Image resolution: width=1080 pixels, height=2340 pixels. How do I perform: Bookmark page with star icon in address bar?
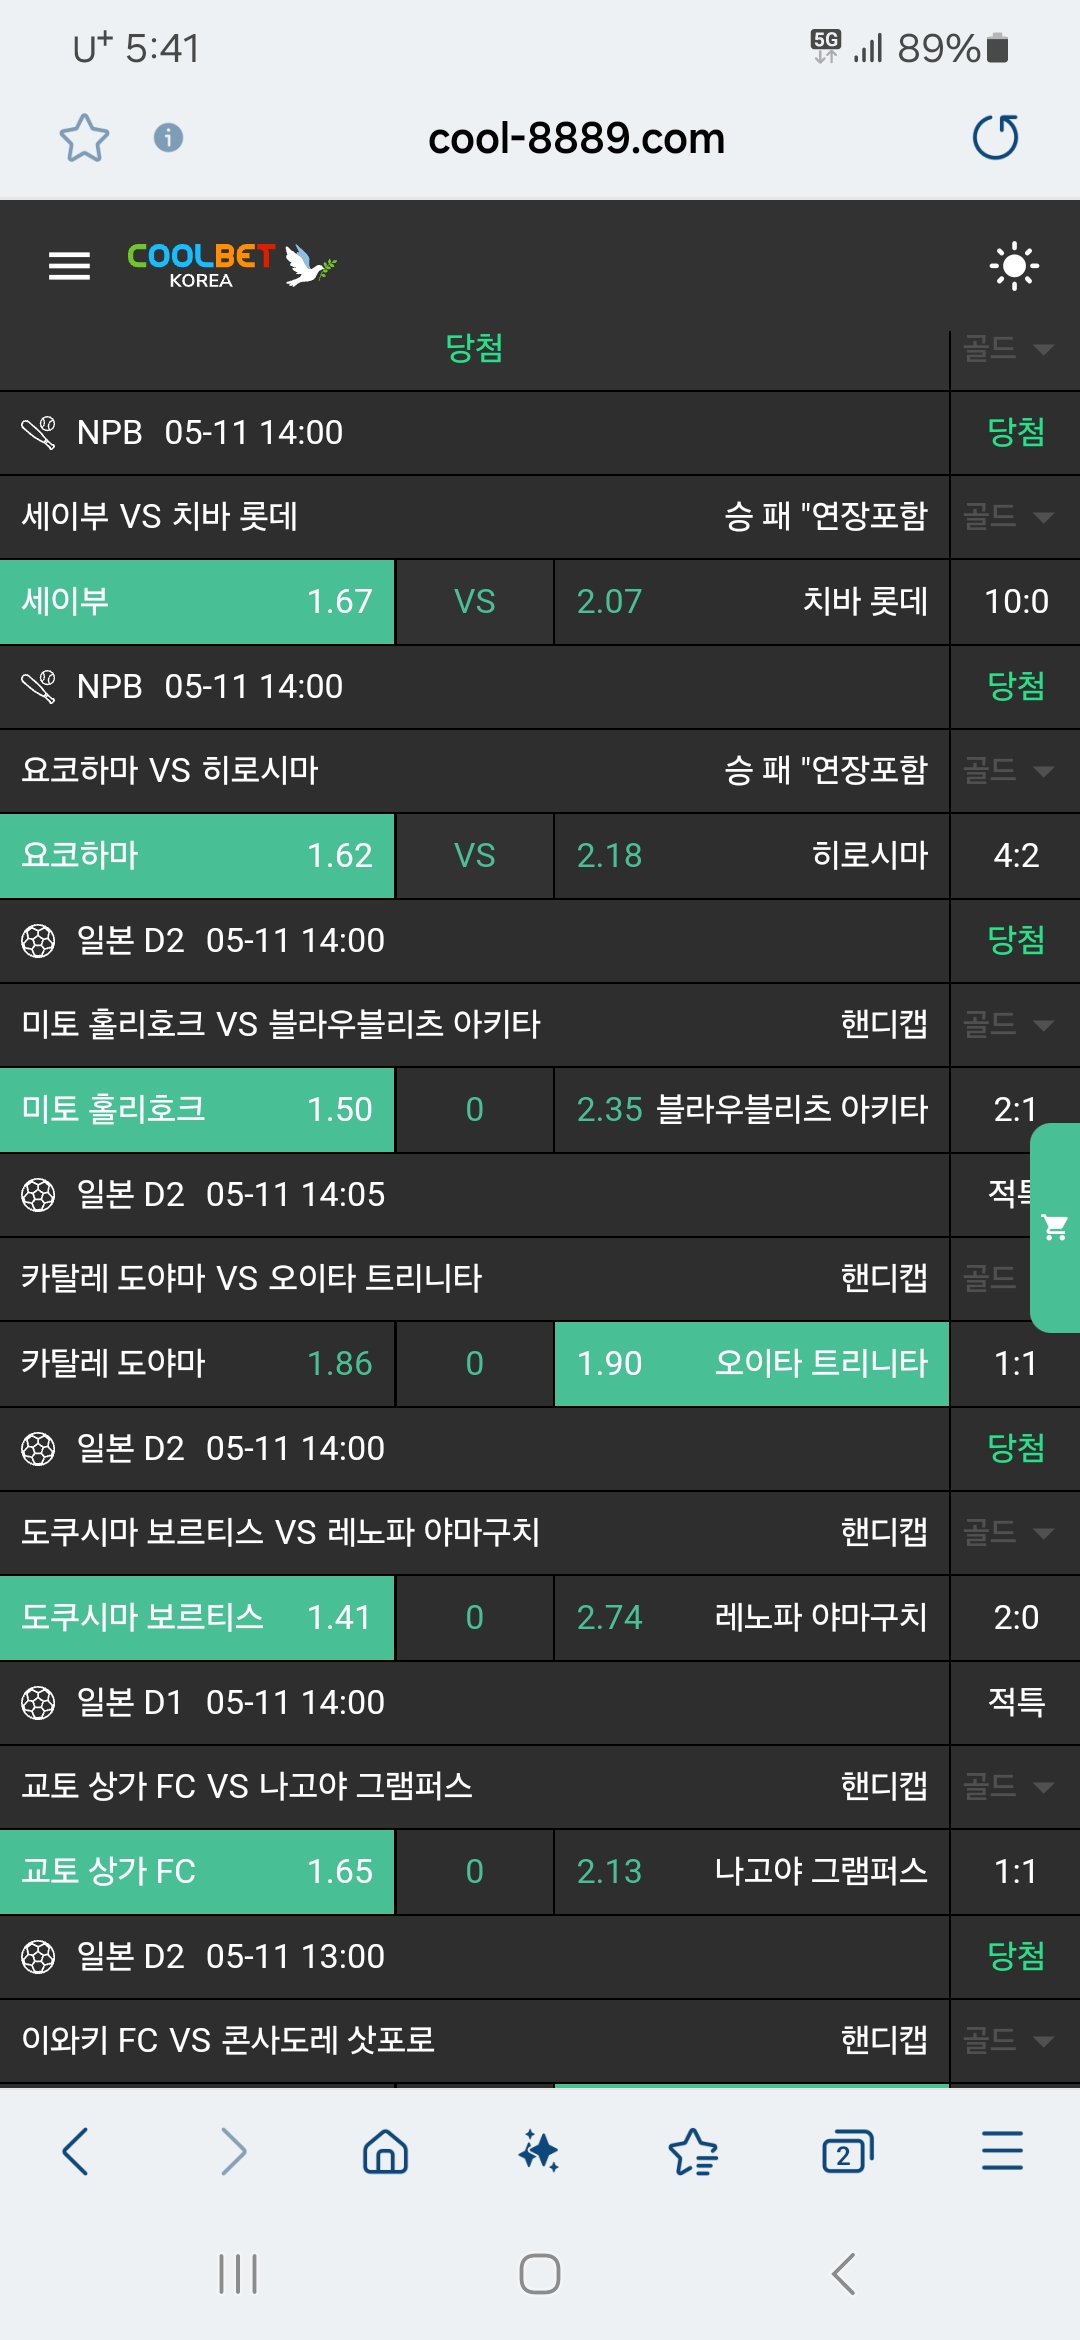pyautogui.click(x=84, y=138)
